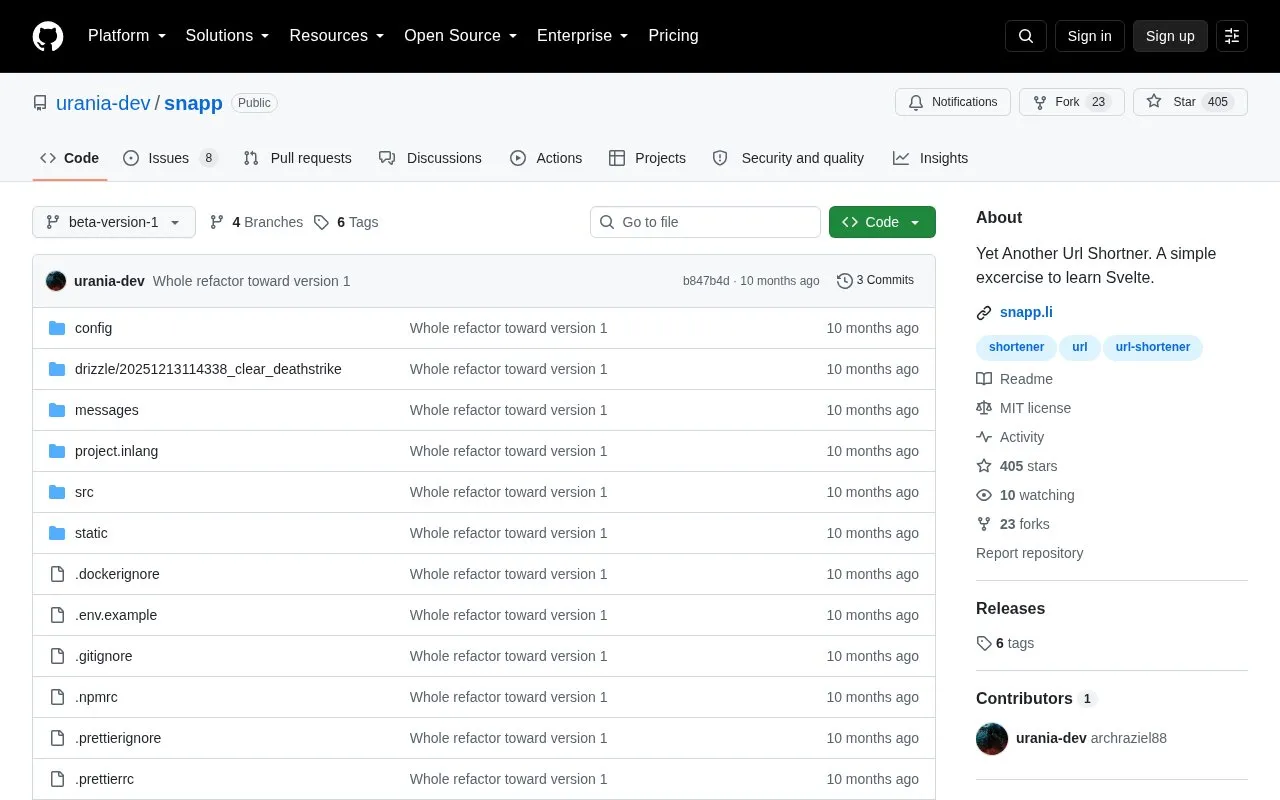
Task: Click the Go to file search field
Action: pos(705,222)
